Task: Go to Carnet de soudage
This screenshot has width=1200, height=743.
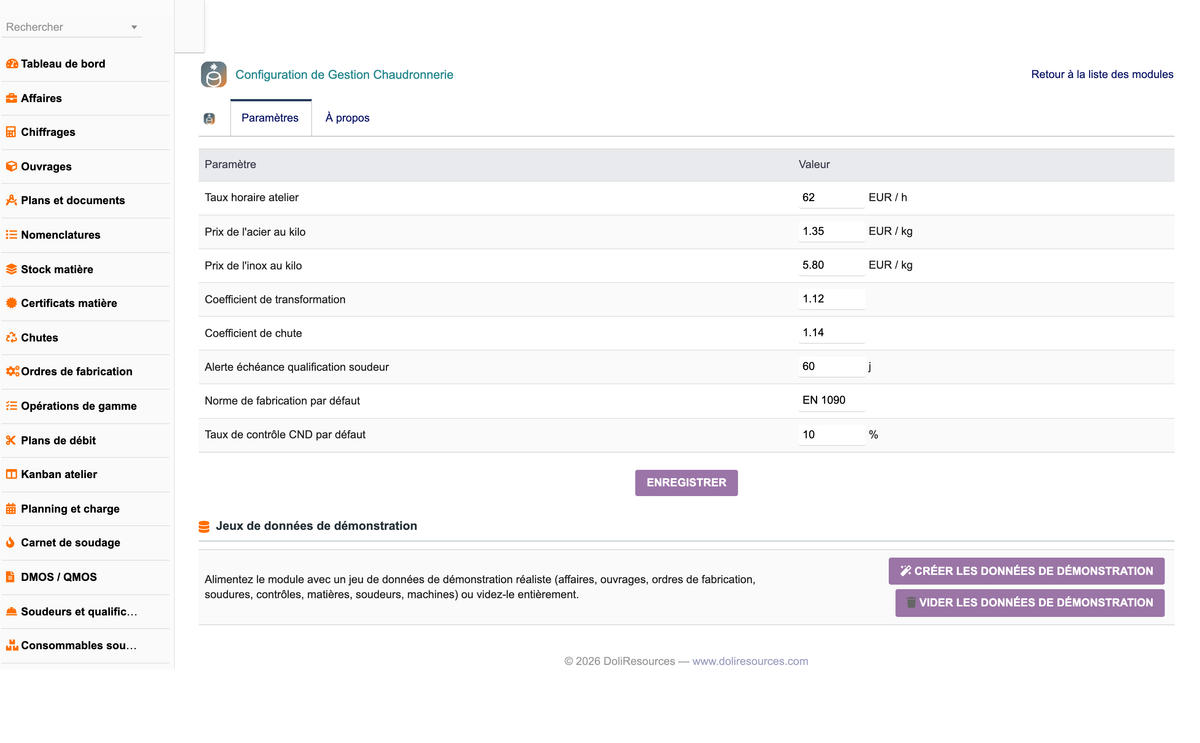Action: coord(70,542)
